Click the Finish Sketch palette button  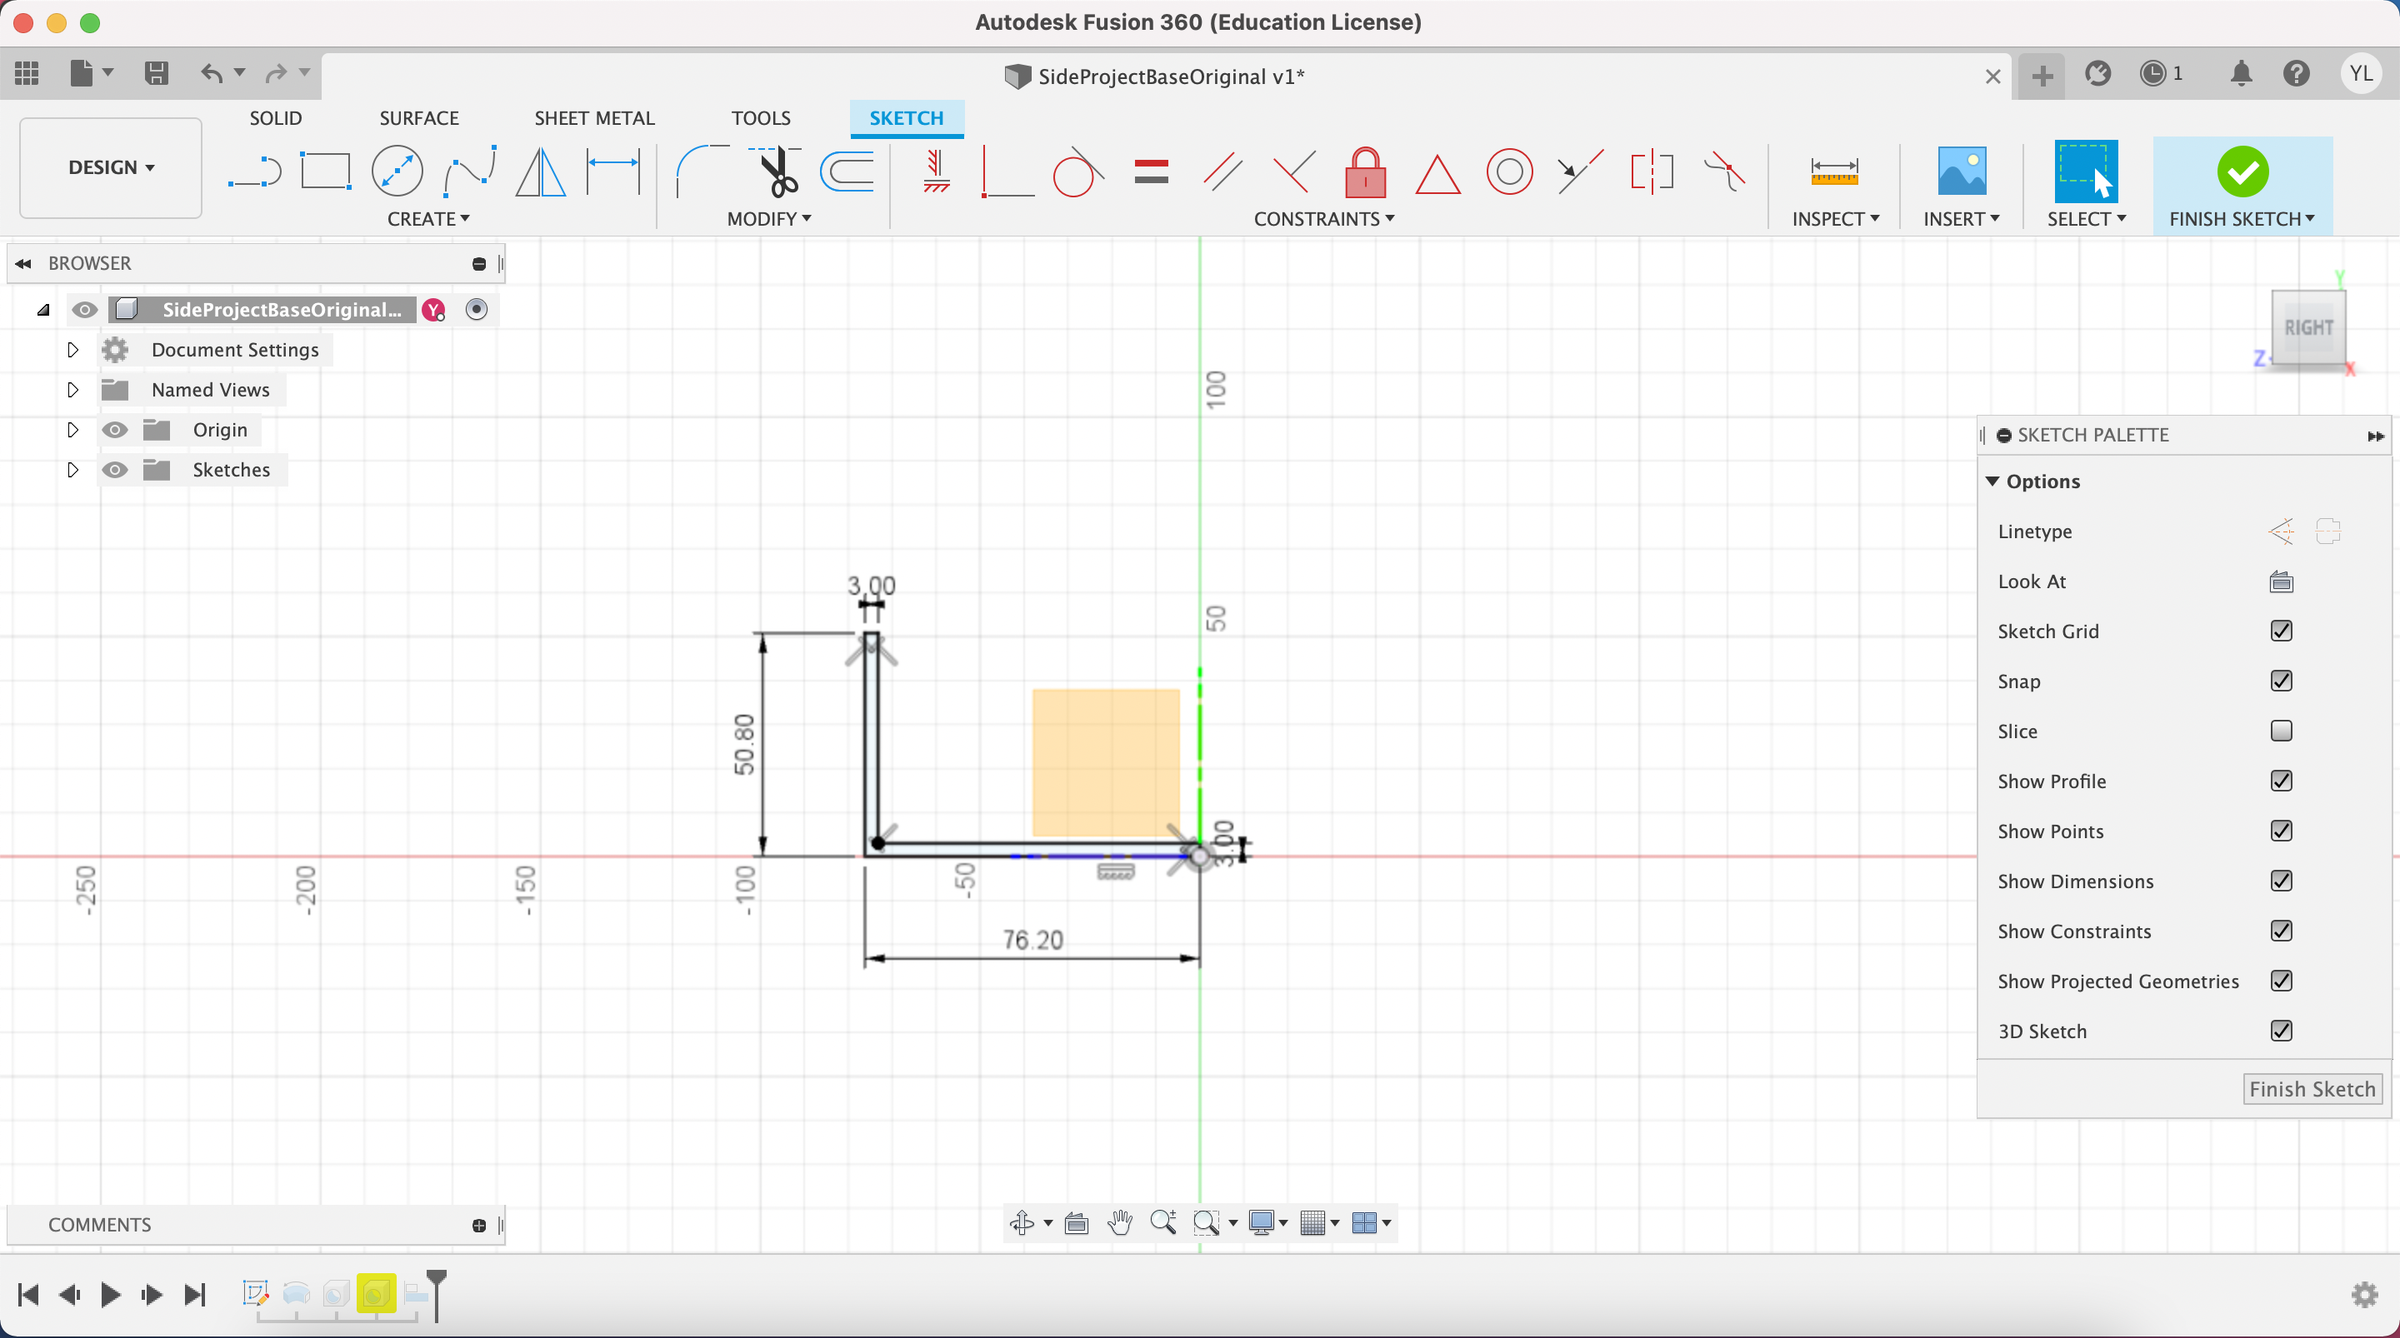click(x=2312, y=1089)
